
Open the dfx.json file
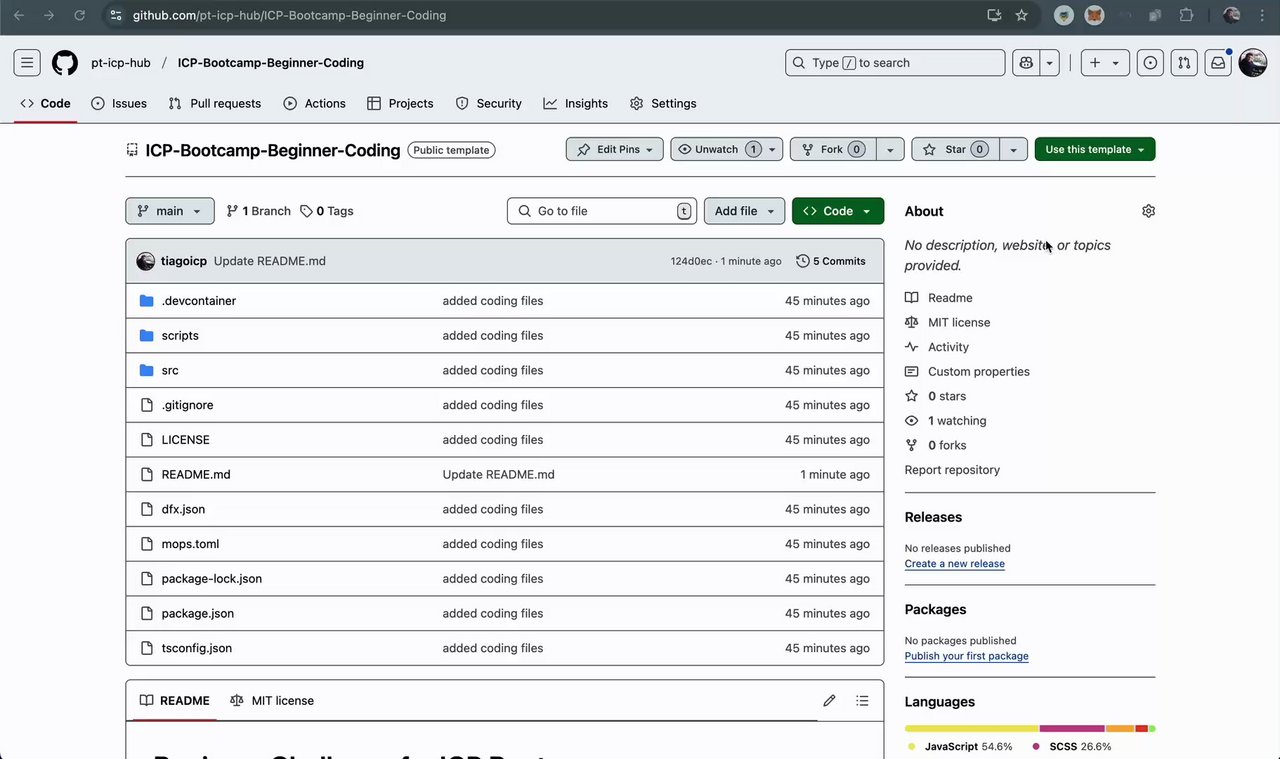point(183,510)
